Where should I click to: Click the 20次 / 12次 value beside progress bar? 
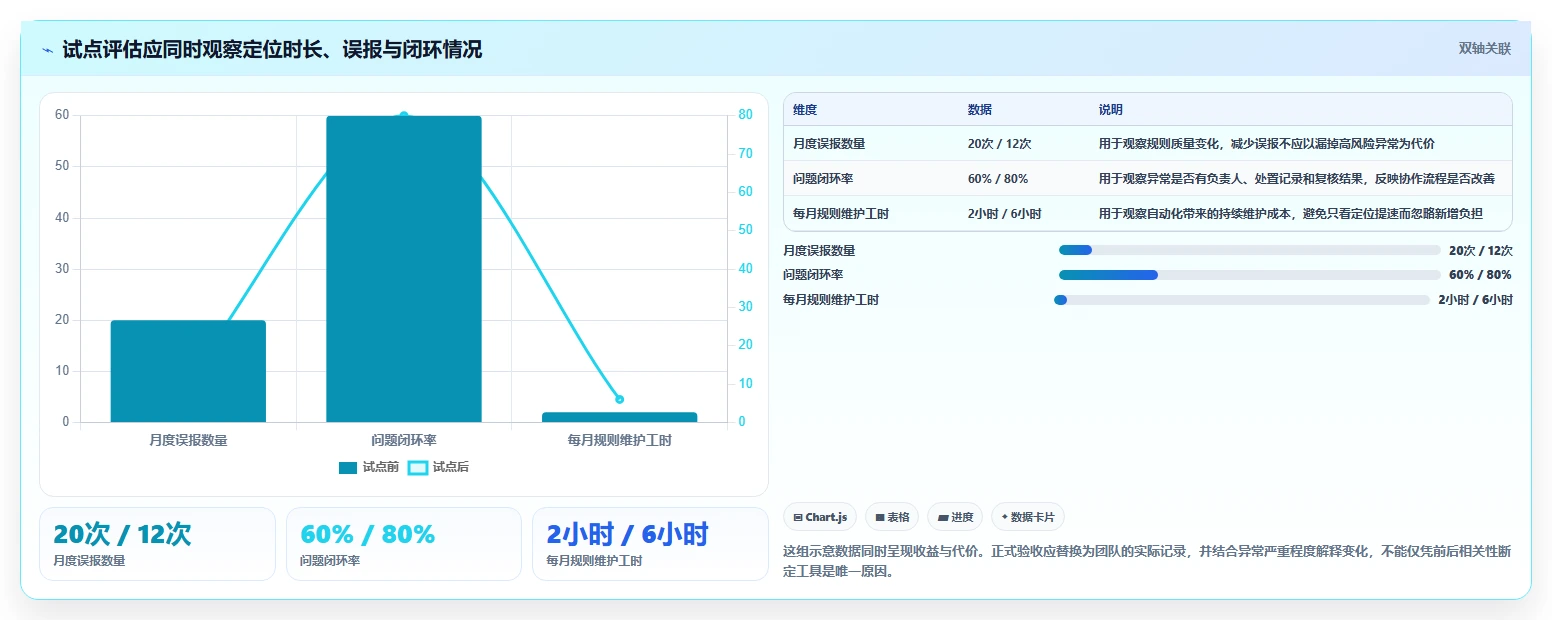coord(1480,251)
